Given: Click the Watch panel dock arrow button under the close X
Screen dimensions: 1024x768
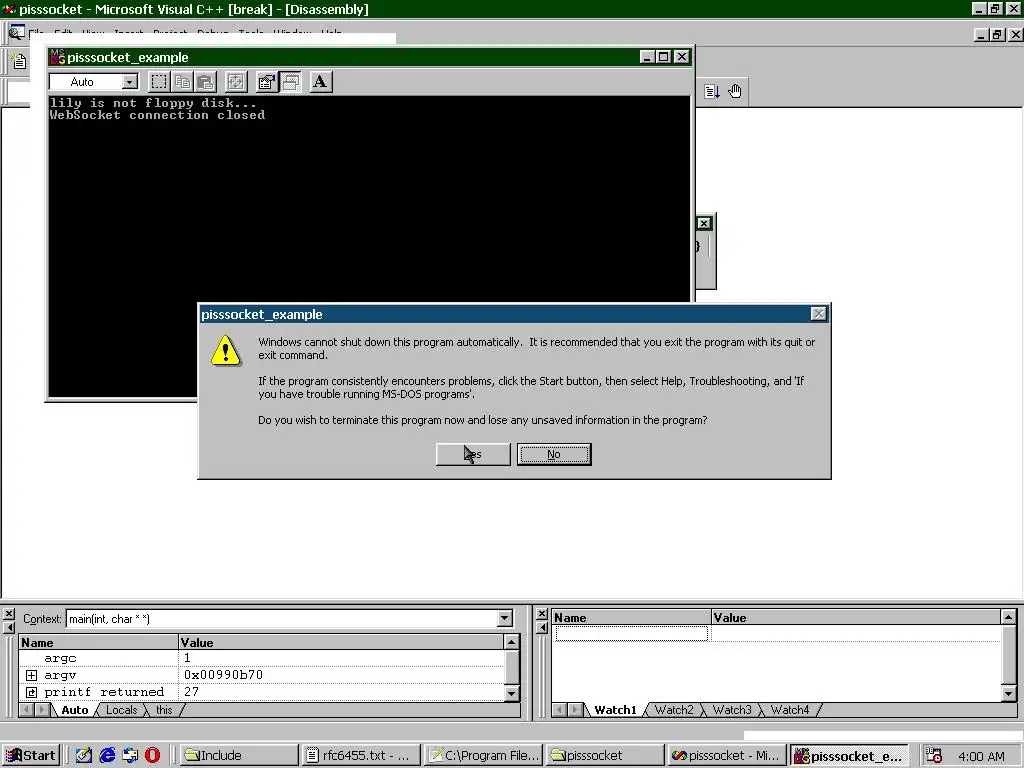Looking at the screenshot, I should 541,628.
